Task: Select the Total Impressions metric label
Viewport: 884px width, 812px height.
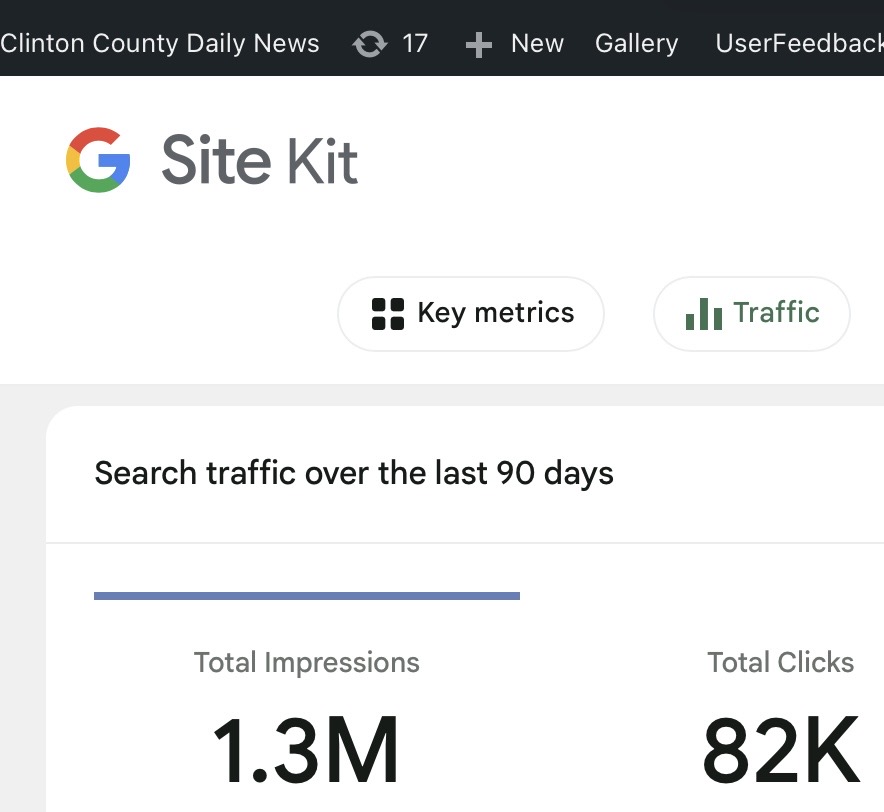Action: [x=306, y=662]
